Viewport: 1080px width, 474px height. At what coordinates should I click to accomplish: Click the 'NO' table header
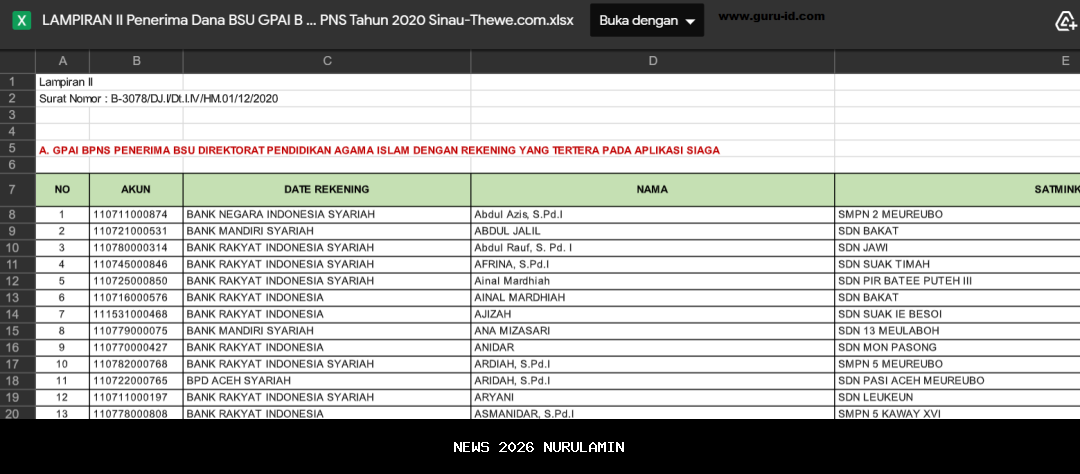pos(63,189)
